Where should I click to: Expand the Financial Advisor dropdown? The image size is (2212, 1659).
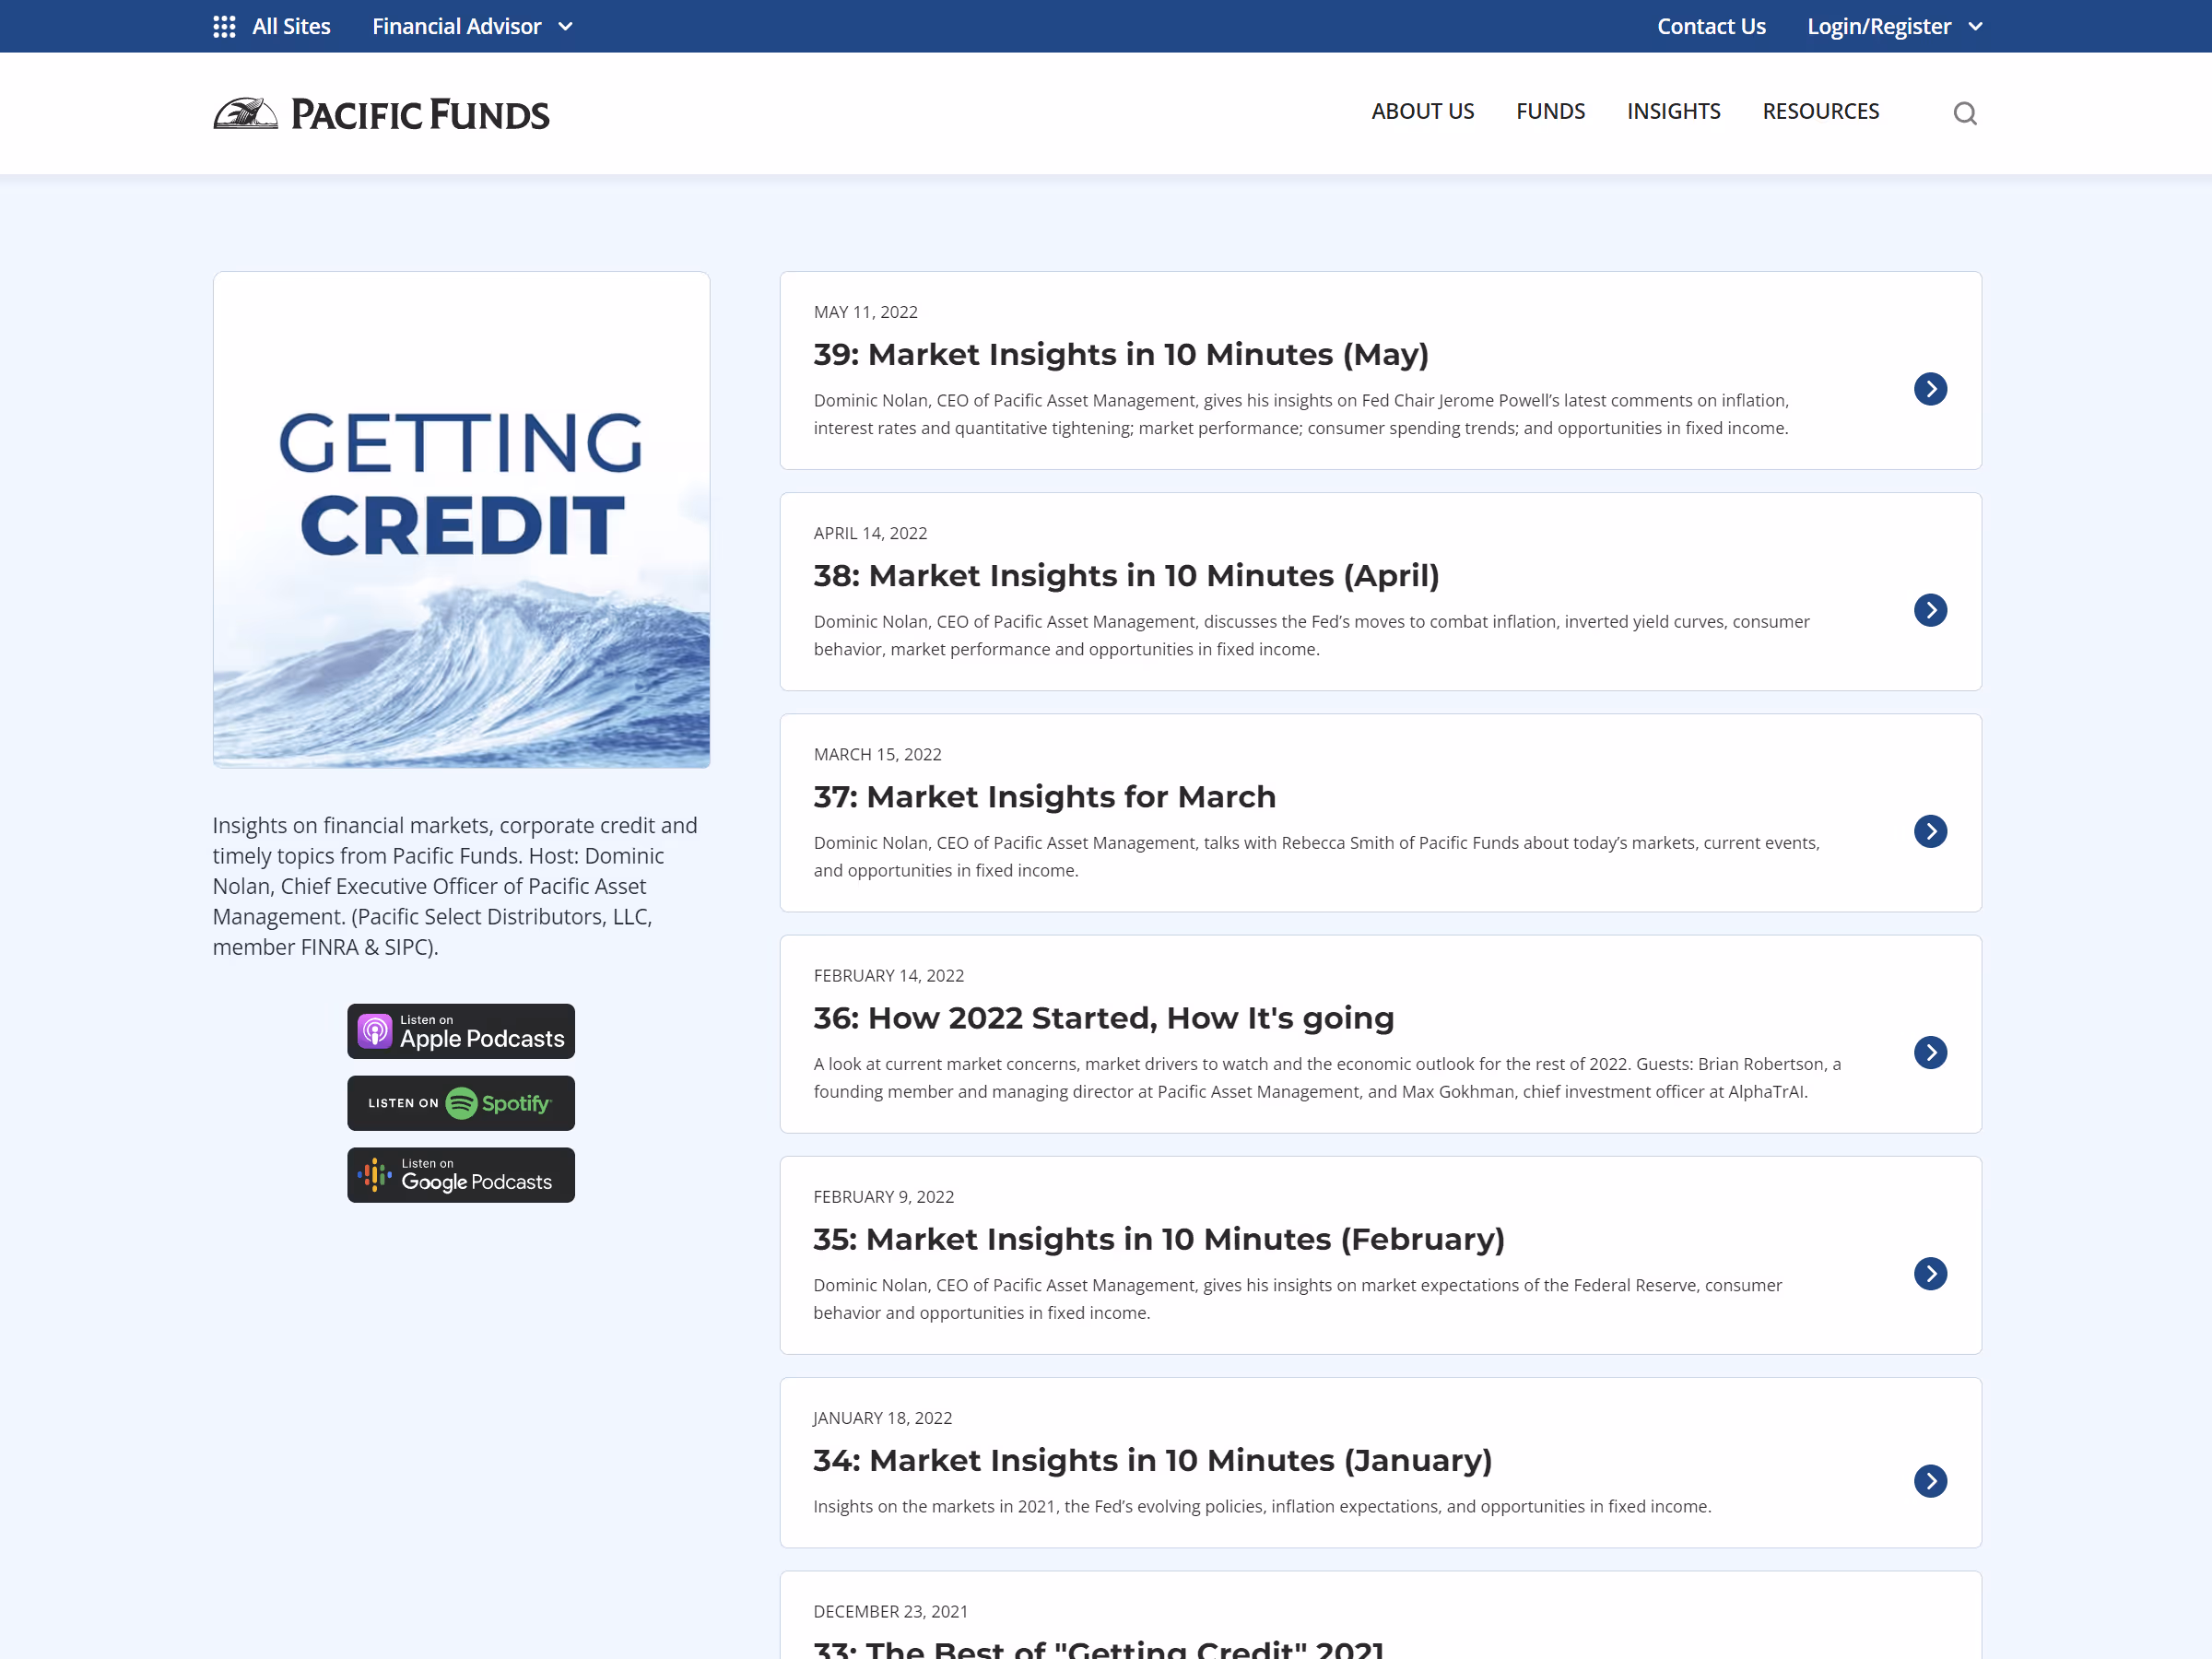472,27
